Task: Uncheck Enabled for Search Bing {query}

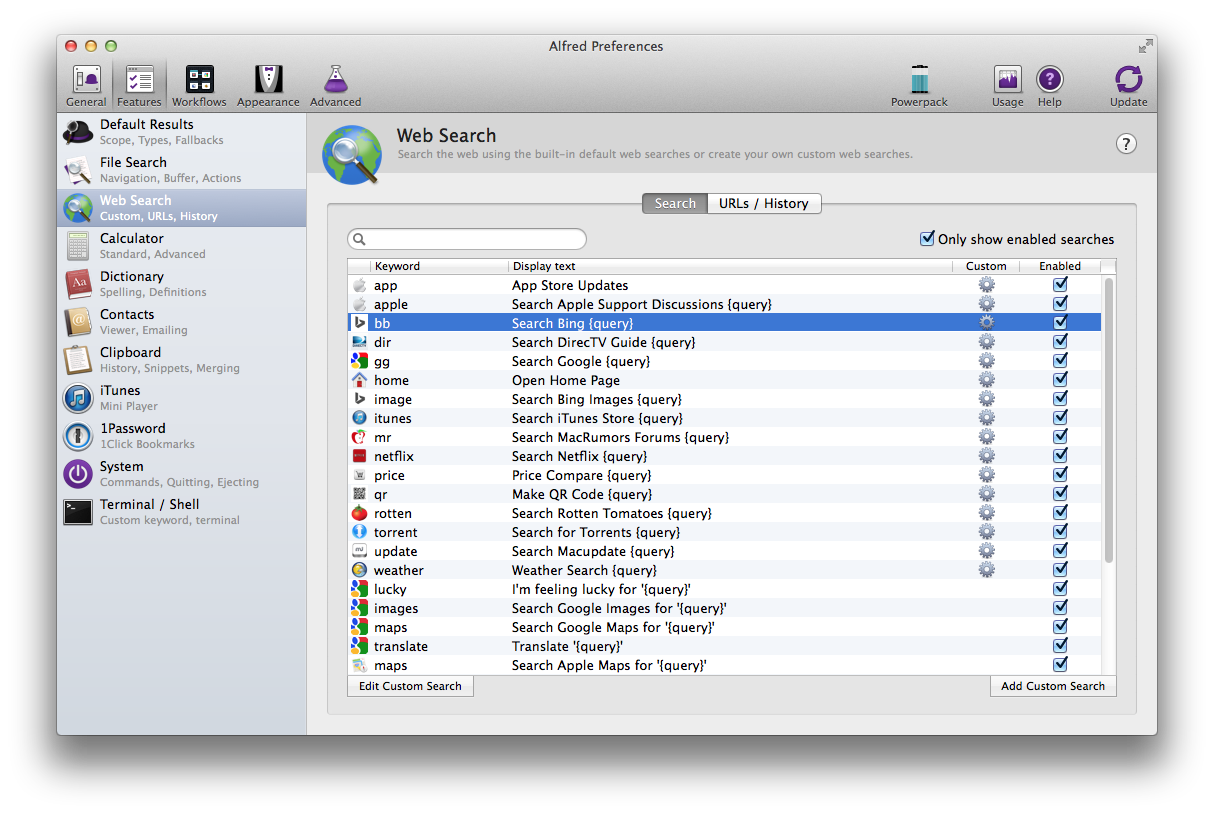Action: pyautogui.click(x=1060, y=323)
